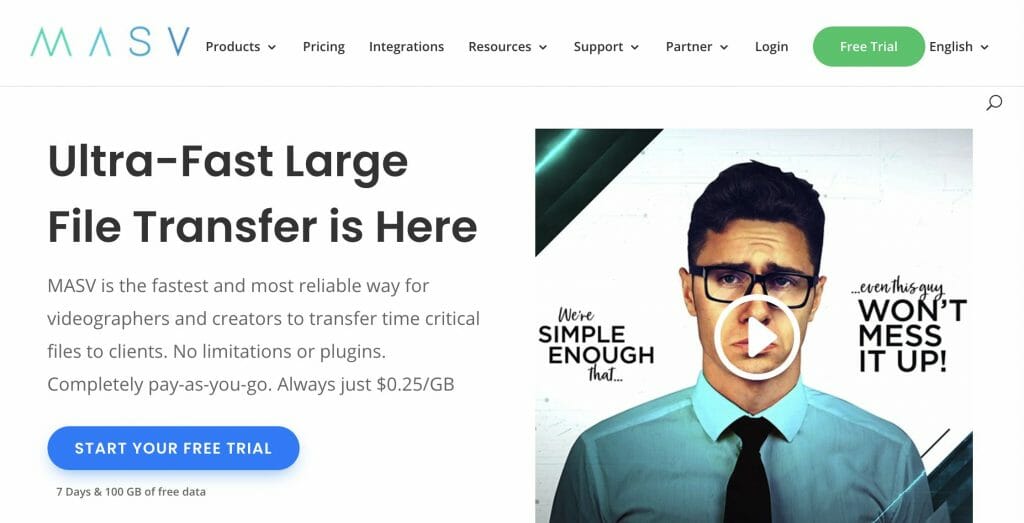Screen dimensions: 1024x523
Task: Open the Partner menu chevron
Action: coord(724,47)
